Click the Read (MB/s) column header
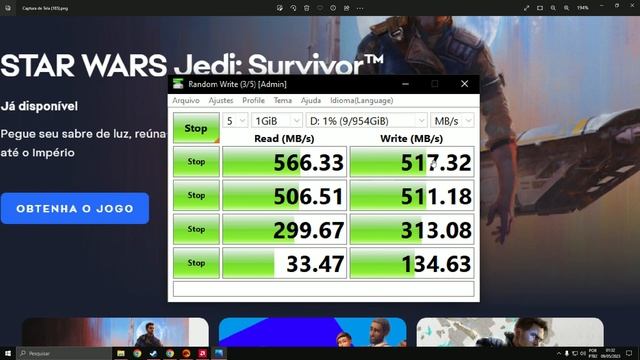Image resolution: width=640 pixels, height=360 pixels. click(284, 139)
